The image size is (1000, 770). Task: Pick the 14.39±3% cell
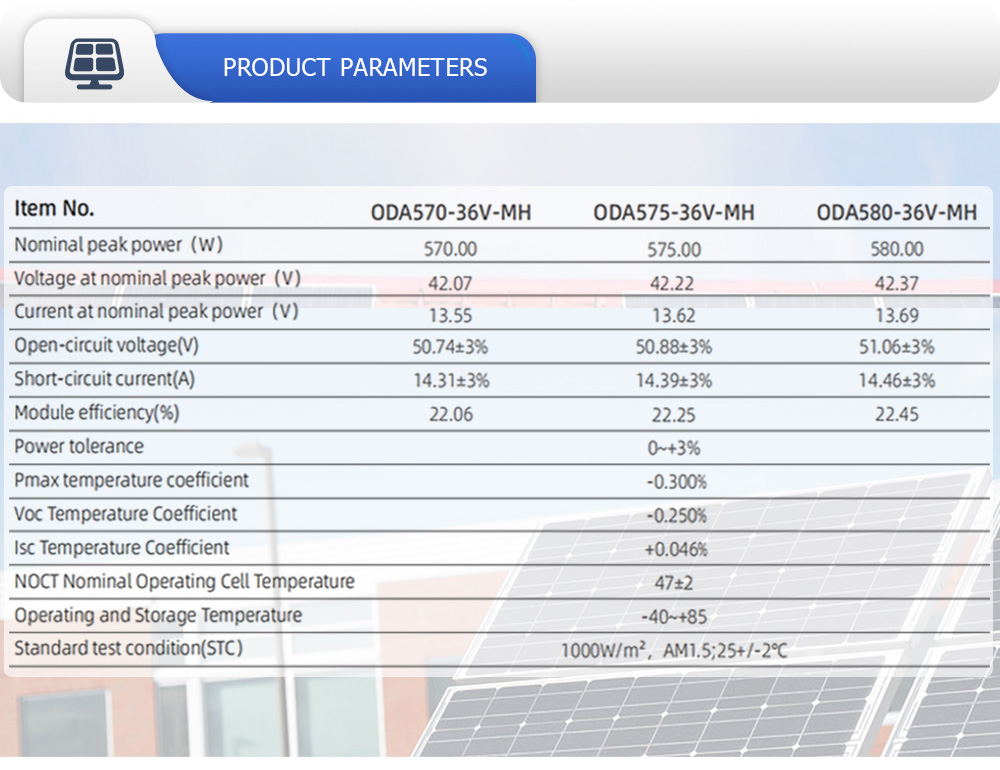point(674,381)
